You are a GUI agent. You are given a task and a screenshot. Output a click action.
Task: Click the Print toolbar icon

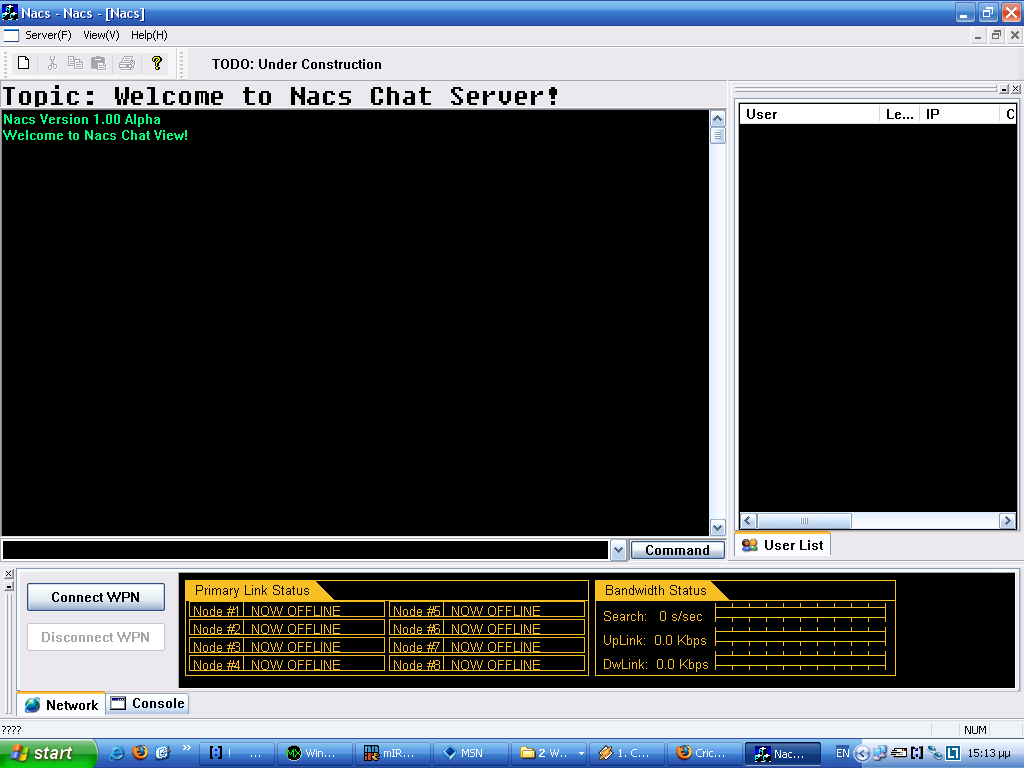pyautogui.click(x=127, y=64)
